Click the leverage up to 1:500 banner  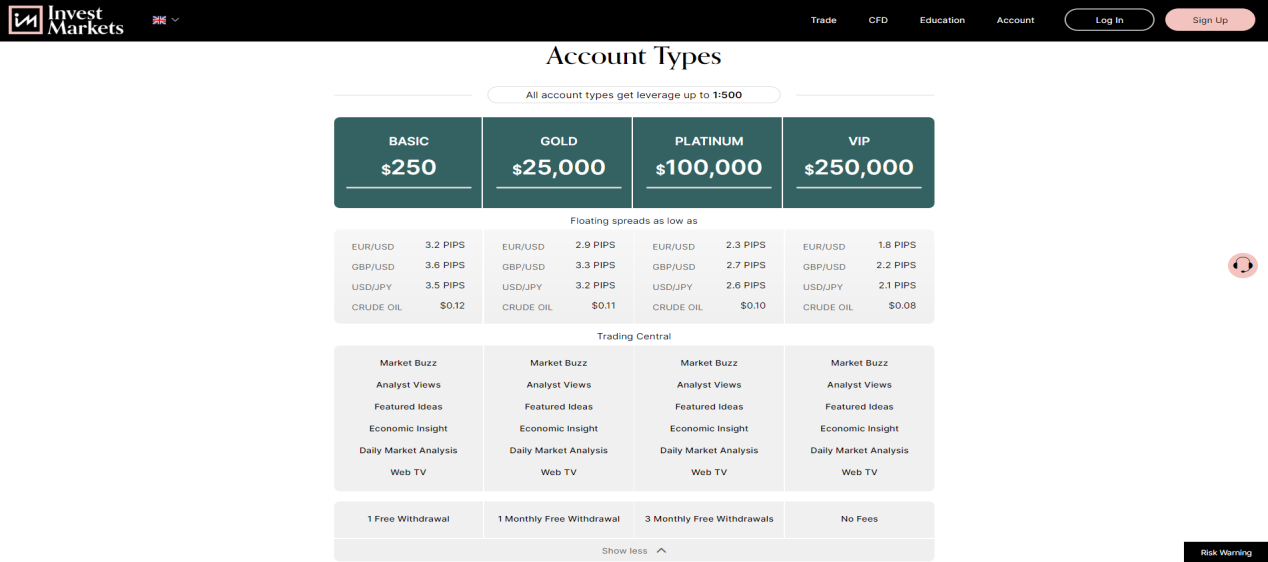click(x=633, y=95)
